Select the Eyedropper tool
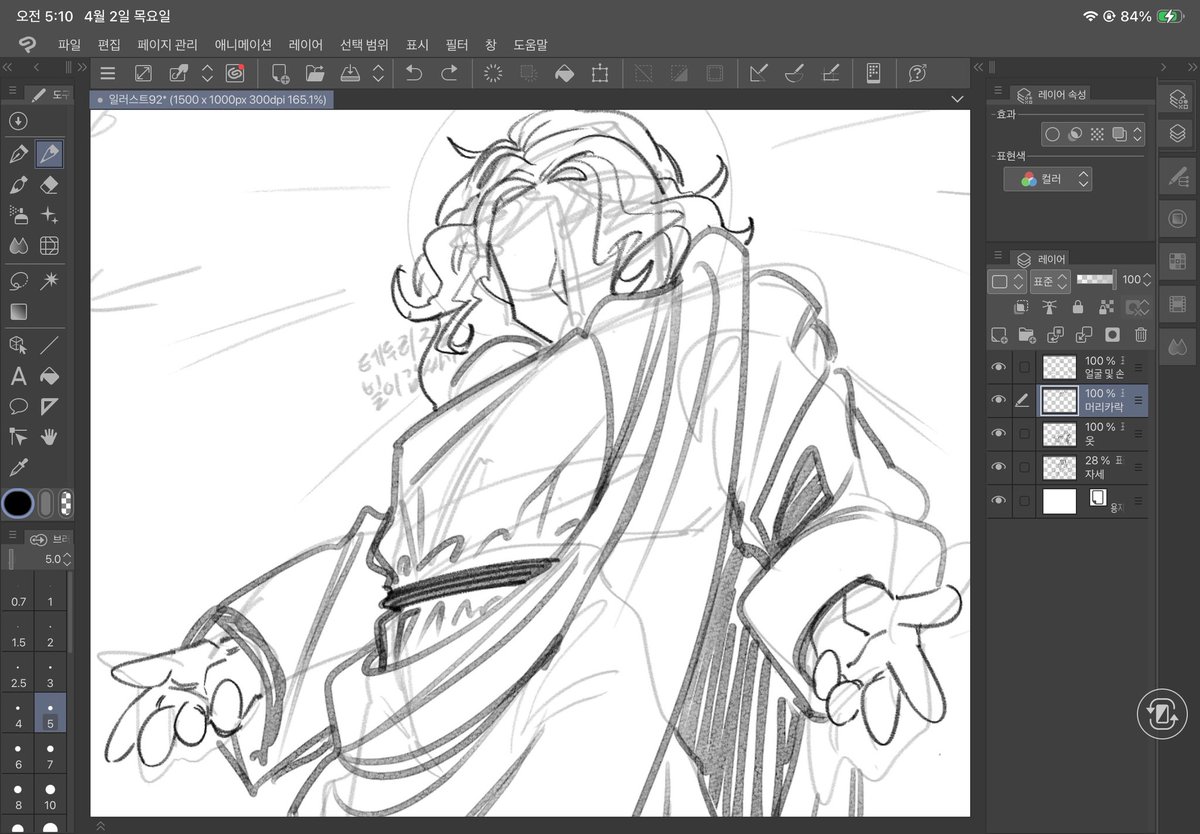 [x=18, y=467]
